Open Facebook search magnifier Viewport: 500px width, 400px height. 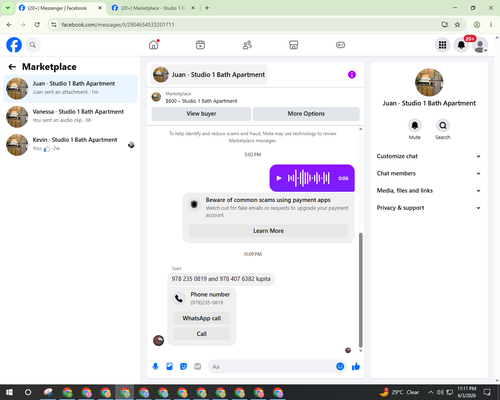(x=33, y=45)
